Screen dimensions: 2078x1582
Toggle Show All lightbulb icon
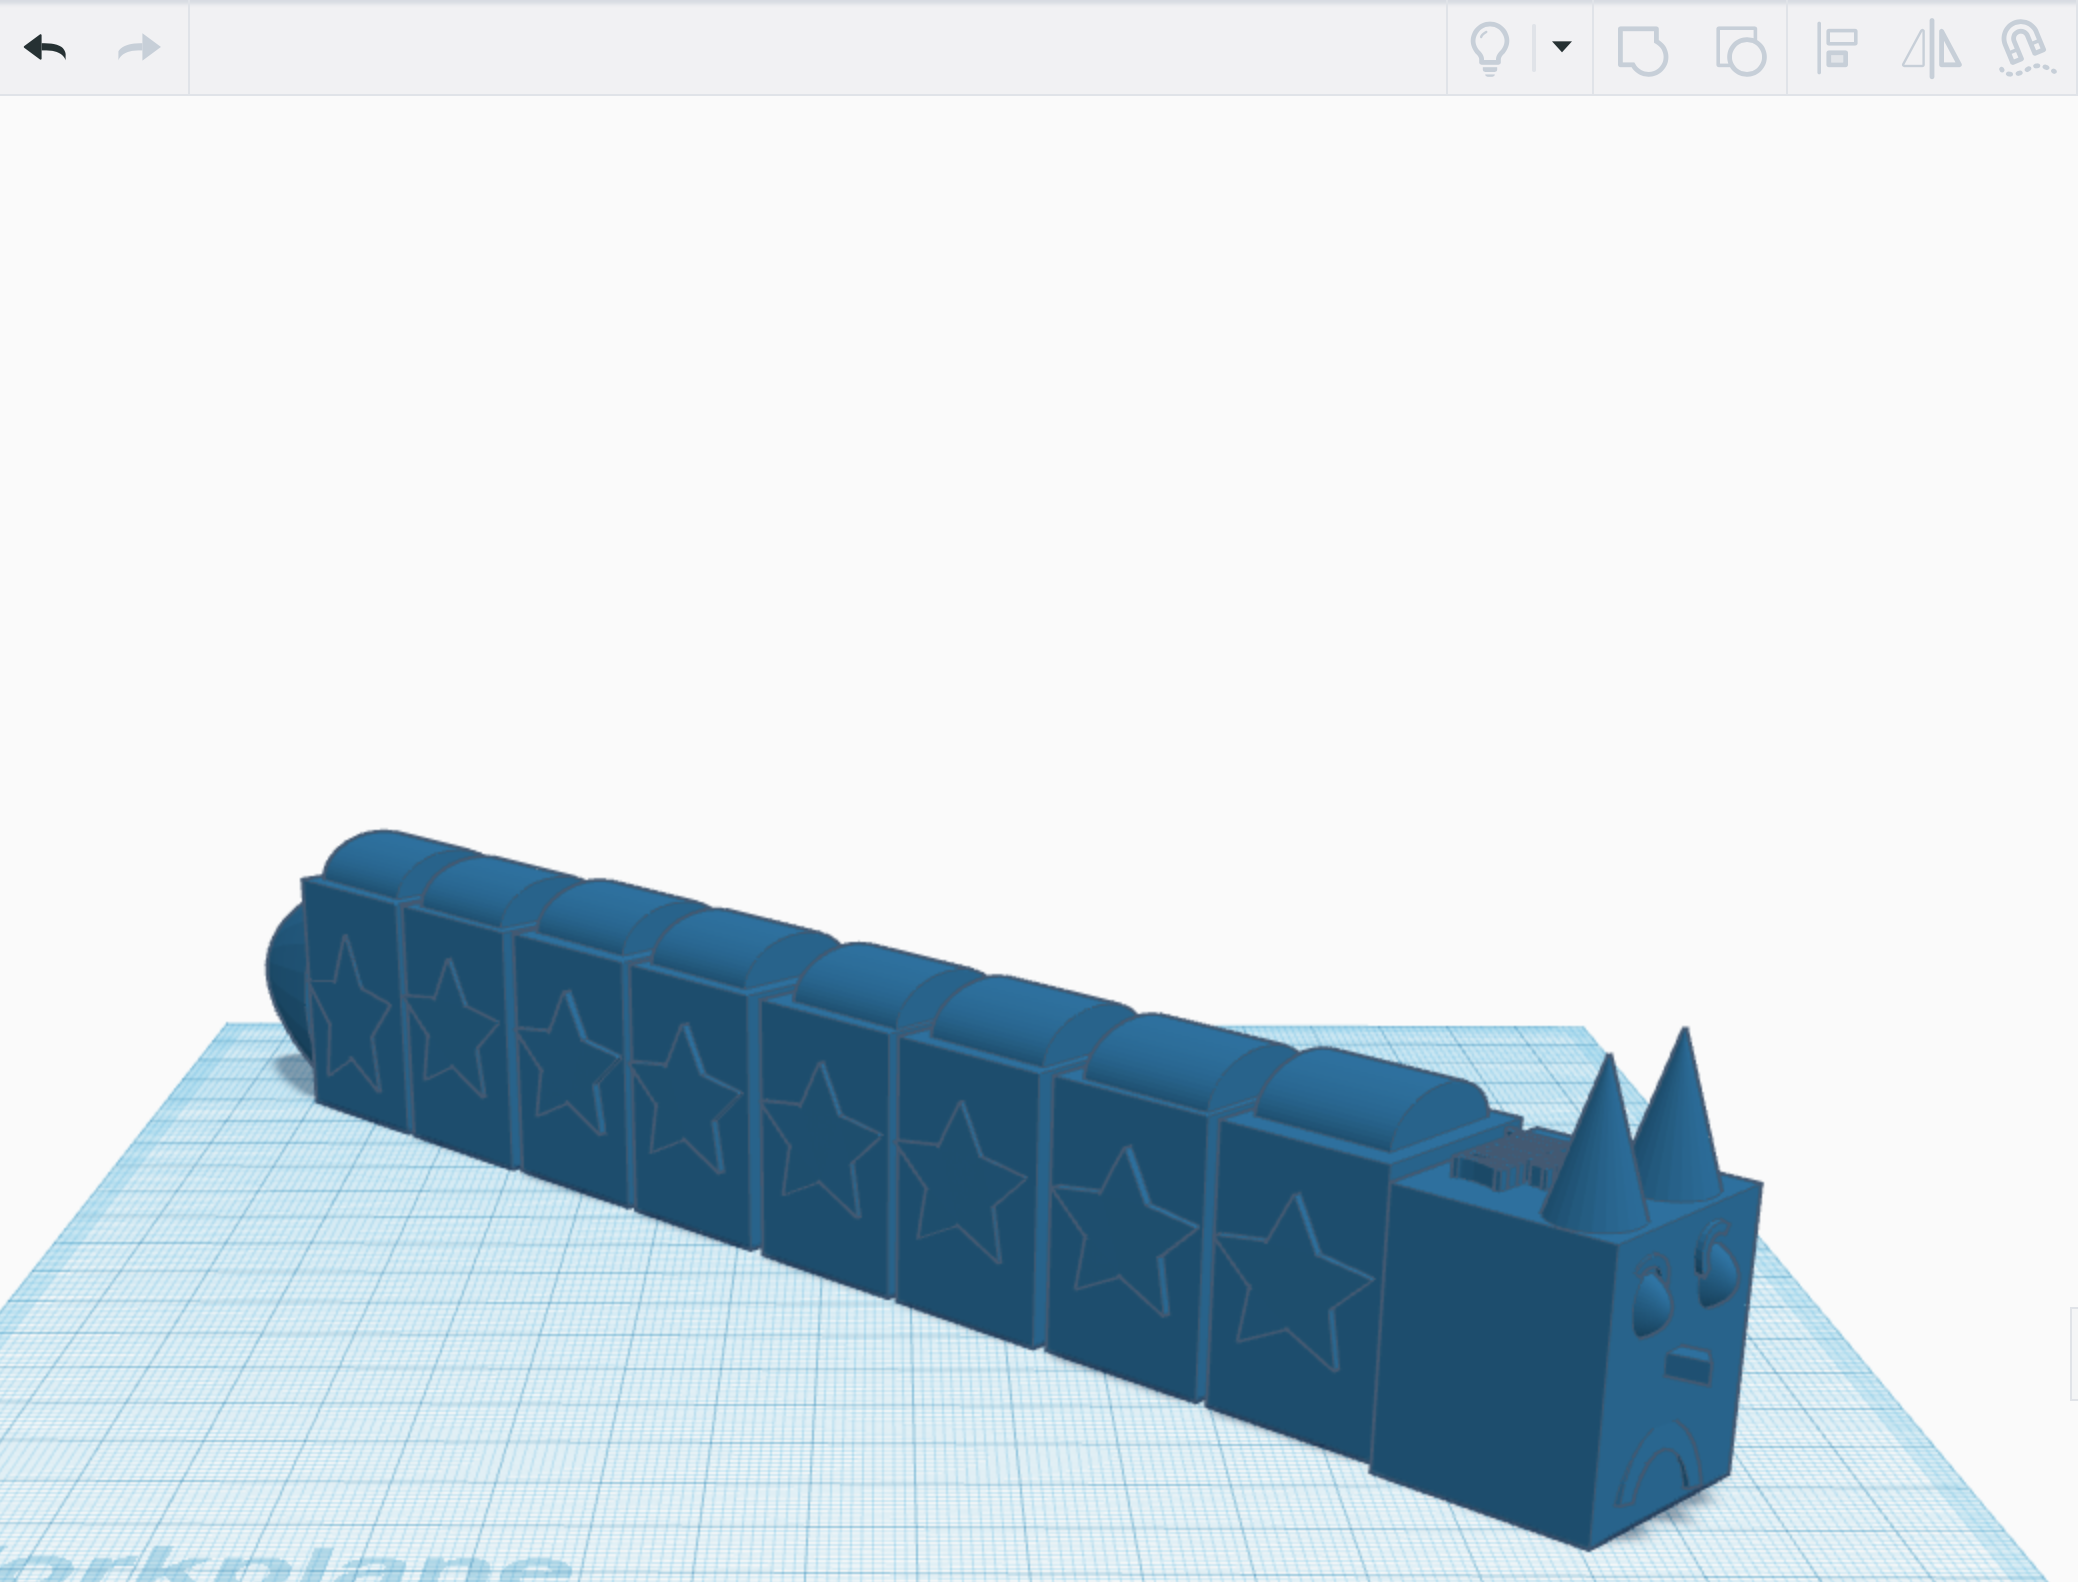tap(1489, 48)
